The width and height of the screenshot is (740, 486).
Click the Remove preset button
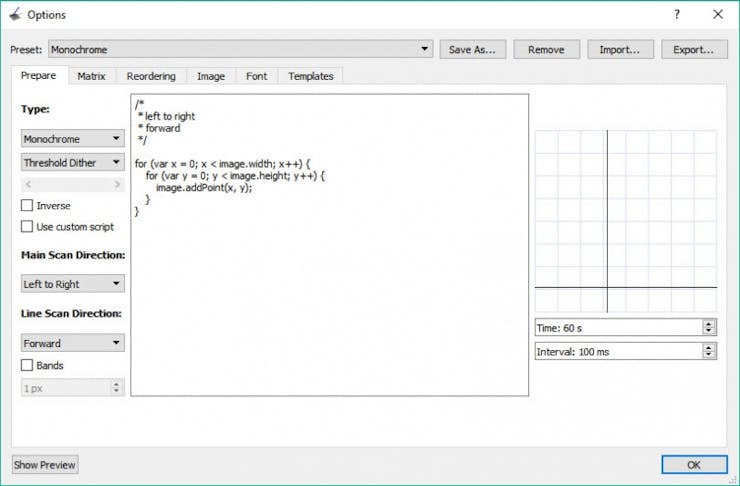pos(546,50)
